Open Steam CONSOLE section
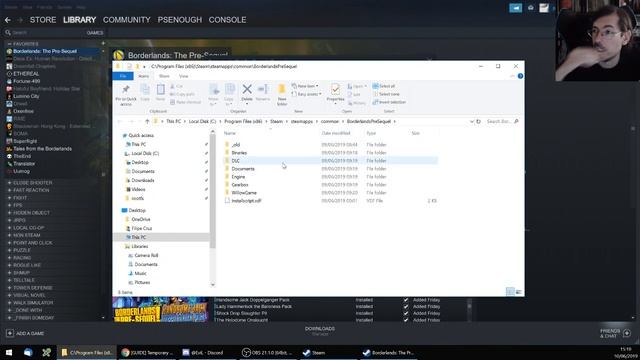This screenshot has height=360, width=640. (227, 20)
